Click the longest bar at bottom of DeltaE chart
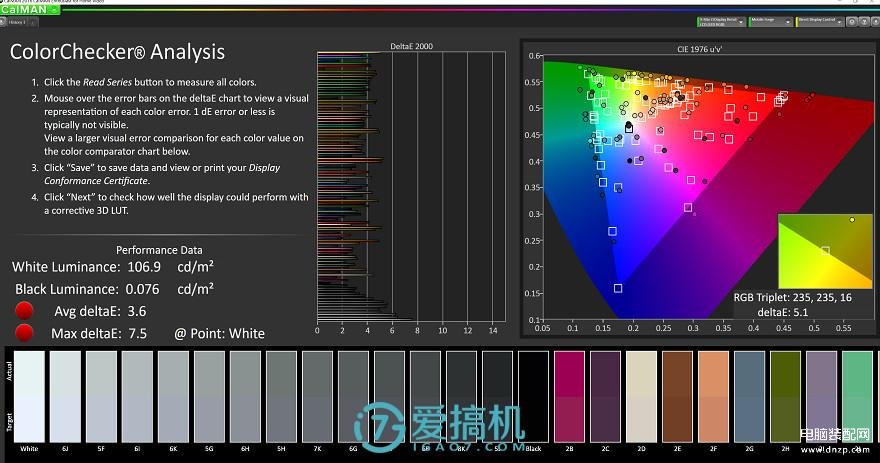Viewport: 880px width, 463px height. [364, 318]
